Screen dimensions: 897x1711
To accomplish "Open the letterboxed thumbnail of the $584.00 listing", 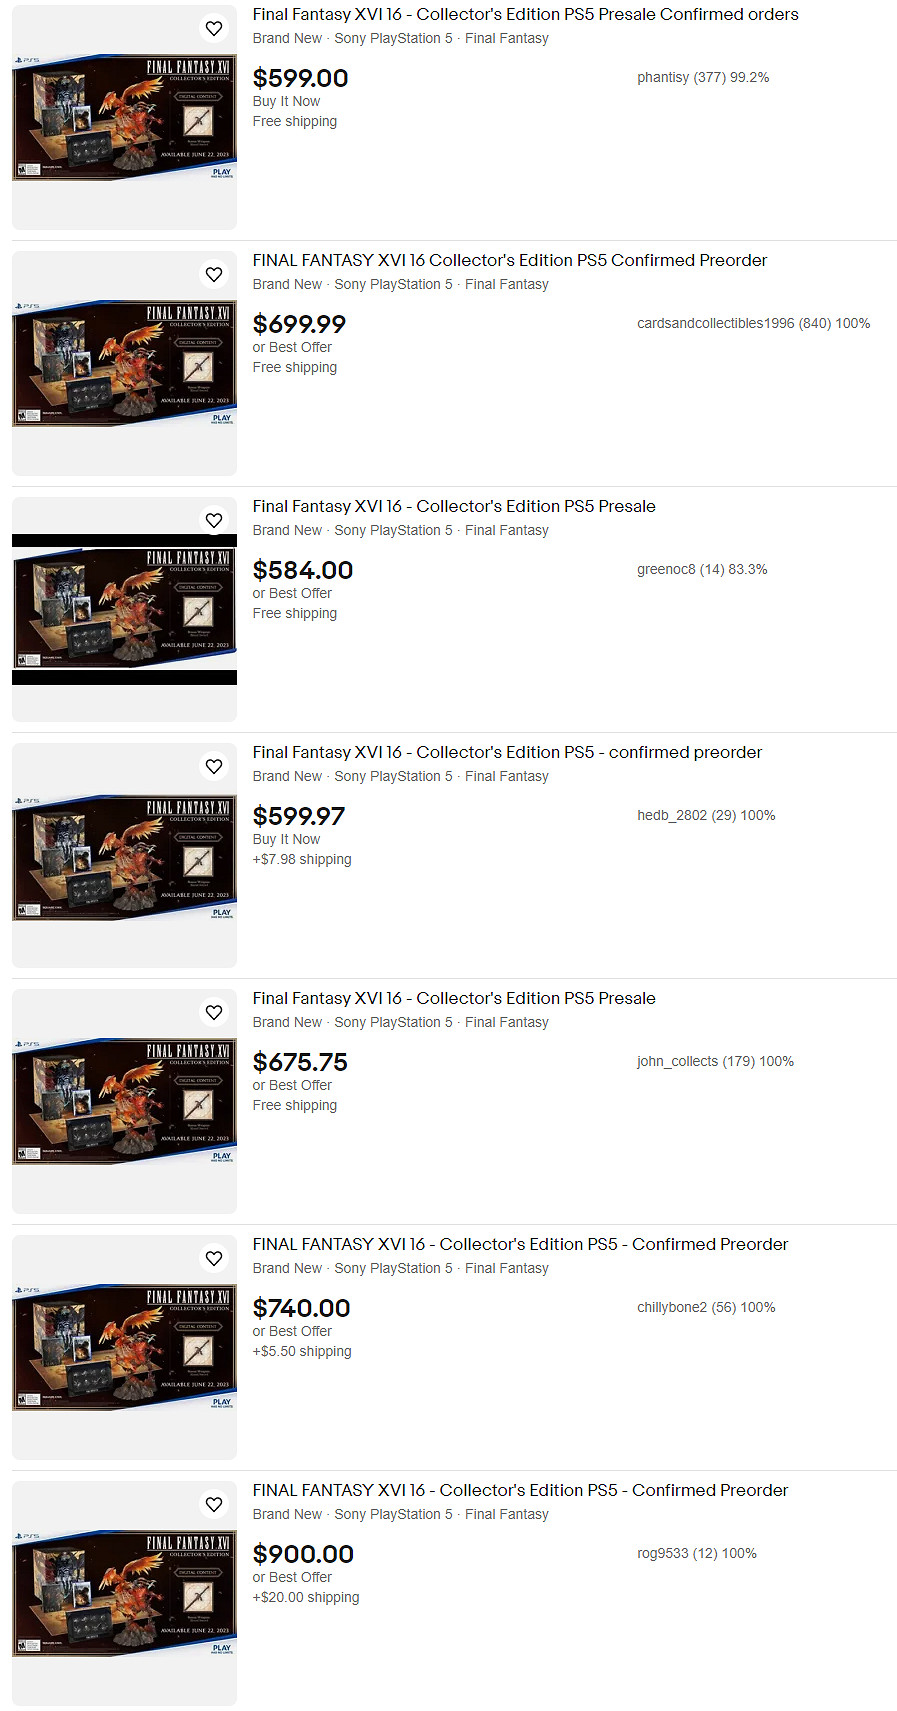I will tap(124, 609).
